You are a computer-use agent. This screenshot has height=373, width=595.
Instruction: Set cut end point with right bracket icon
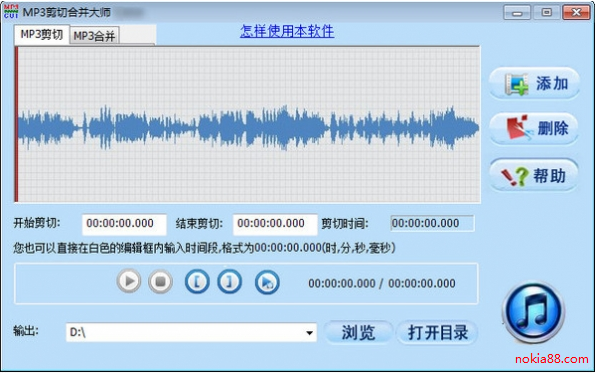point(229,282)
